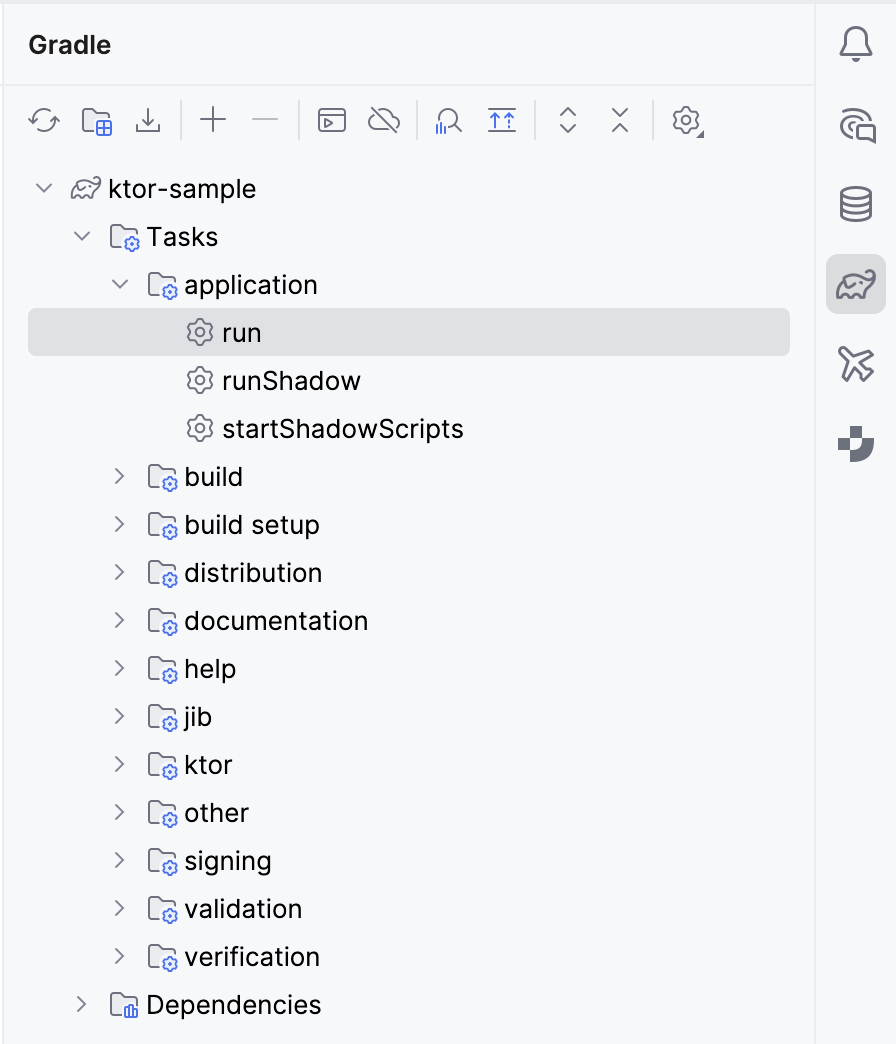Image resolution: width=896 pixels, height=1044 pixels.
Task: Toggle Gradle offline mode
Action: (x=383, y=120)
